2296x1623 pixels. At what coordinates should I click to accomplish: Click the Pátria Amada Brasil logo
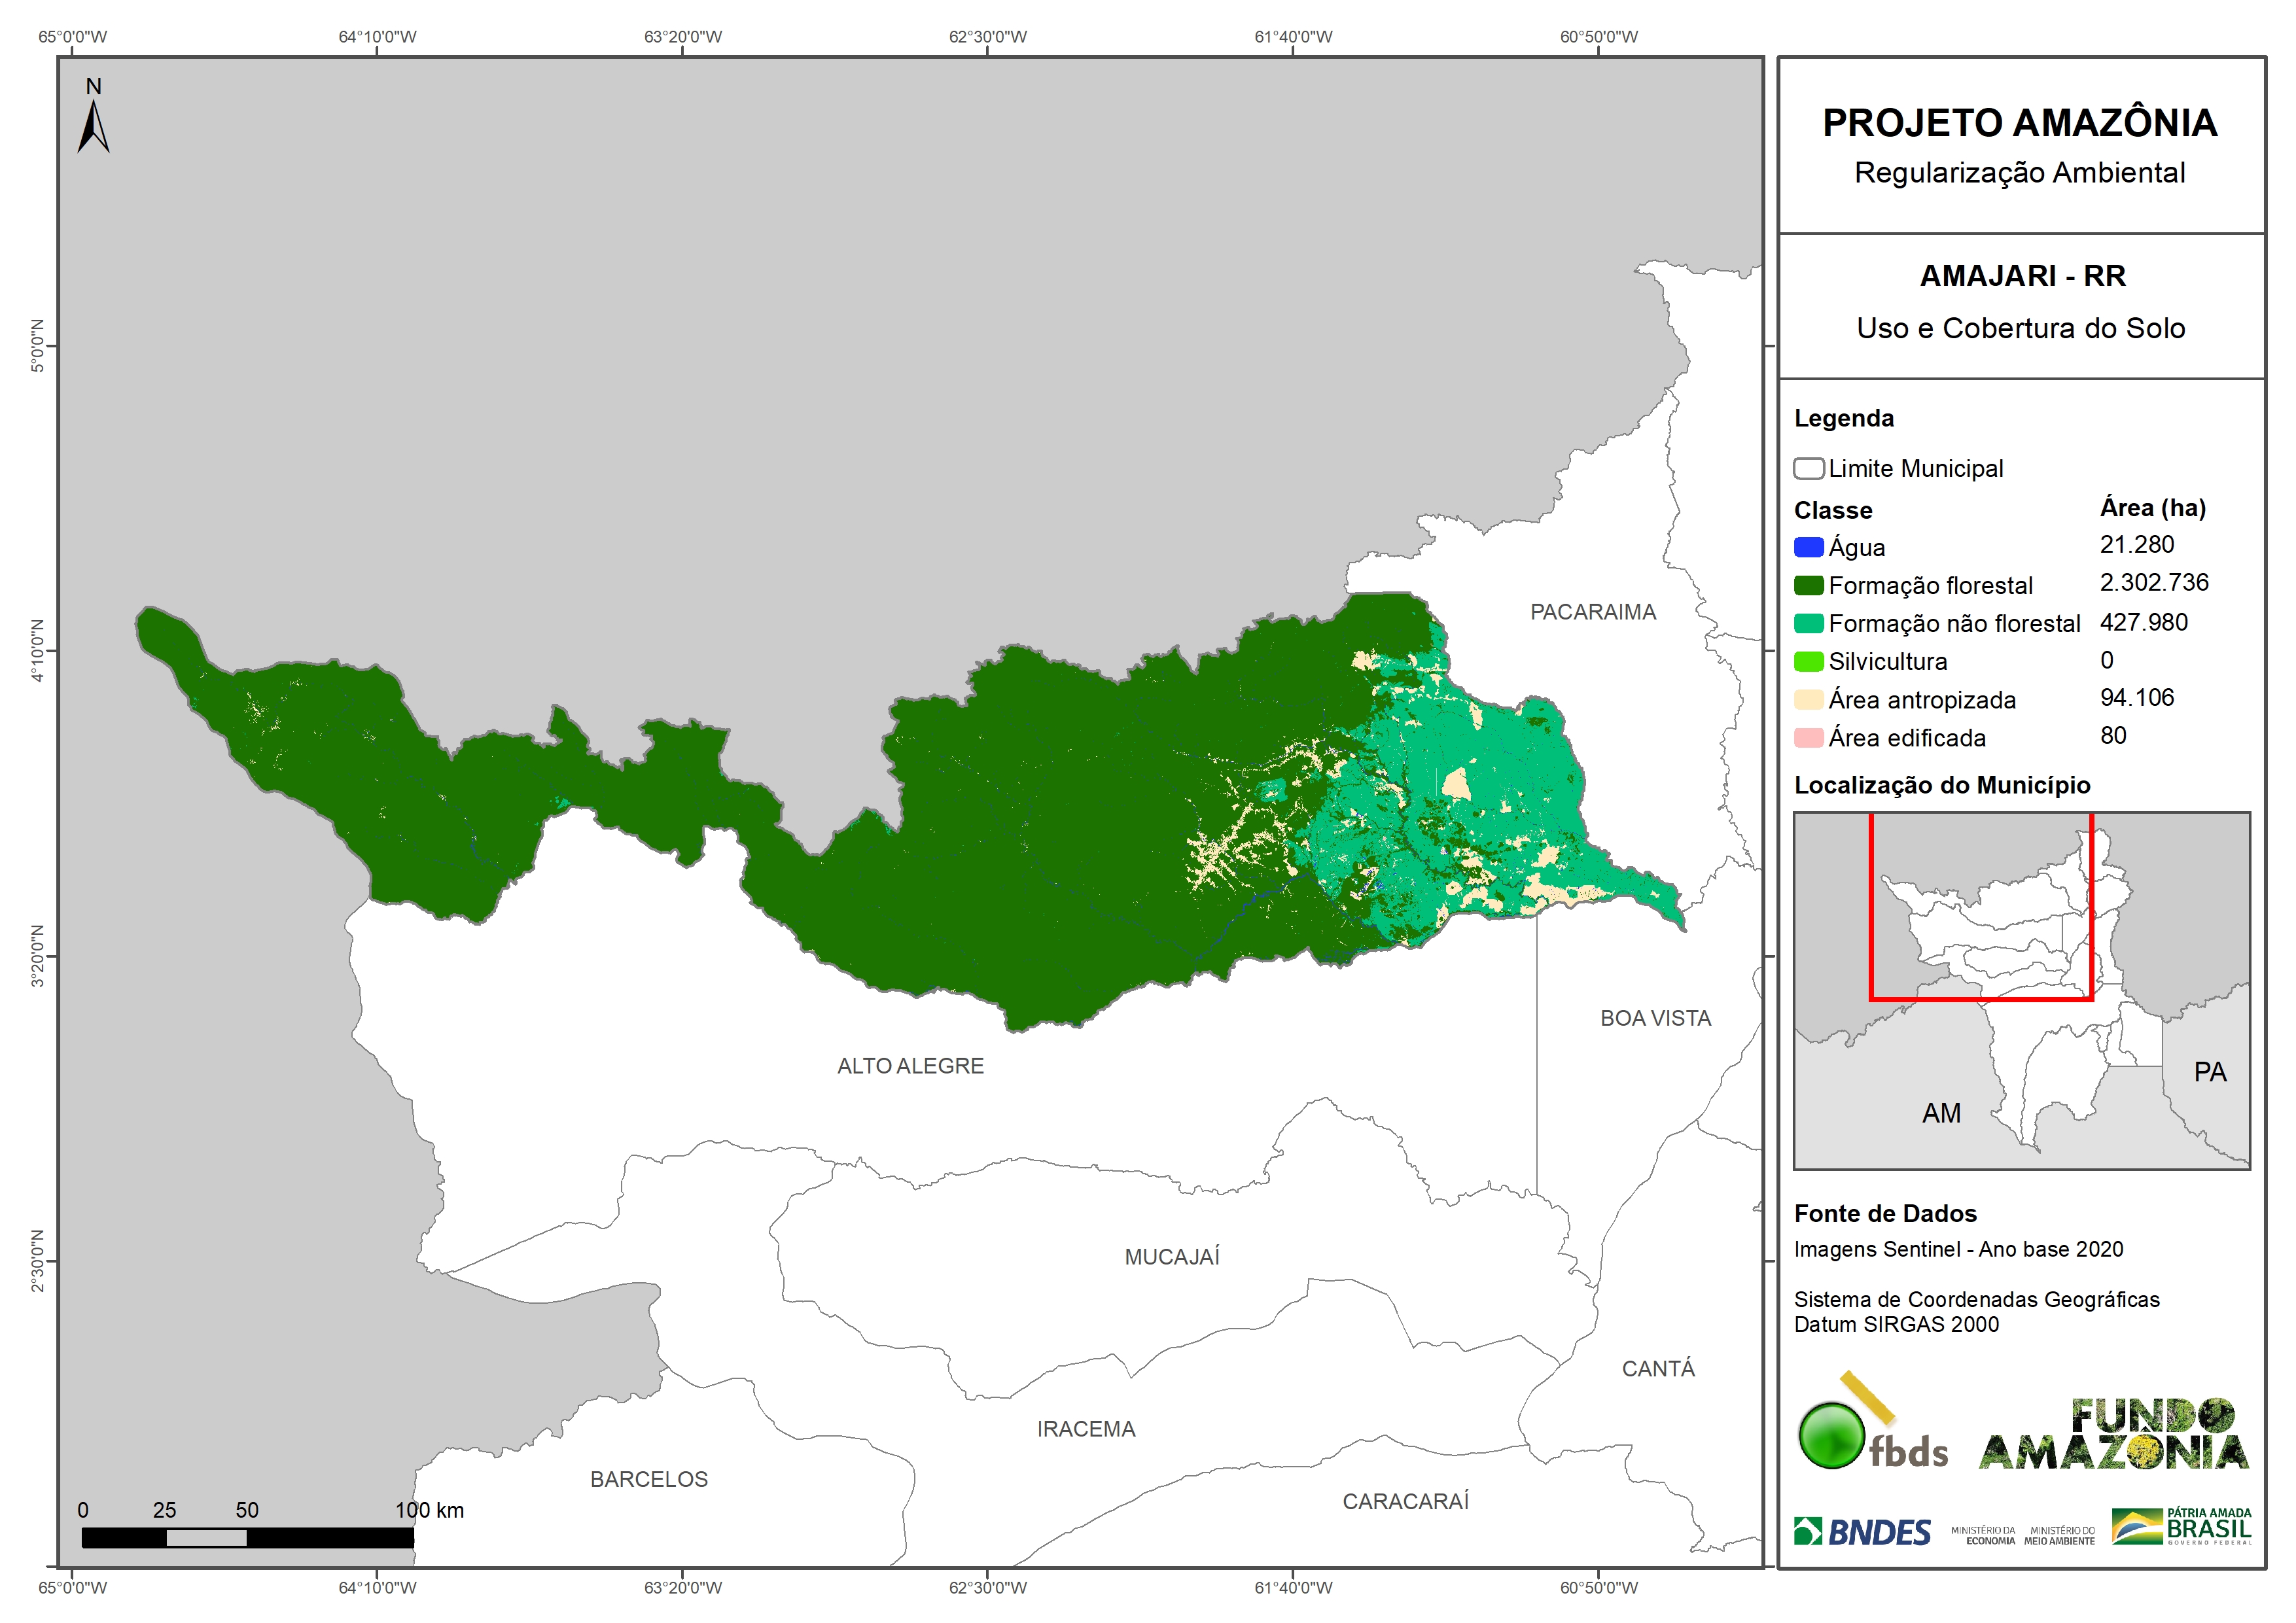coord(2182,1526)
